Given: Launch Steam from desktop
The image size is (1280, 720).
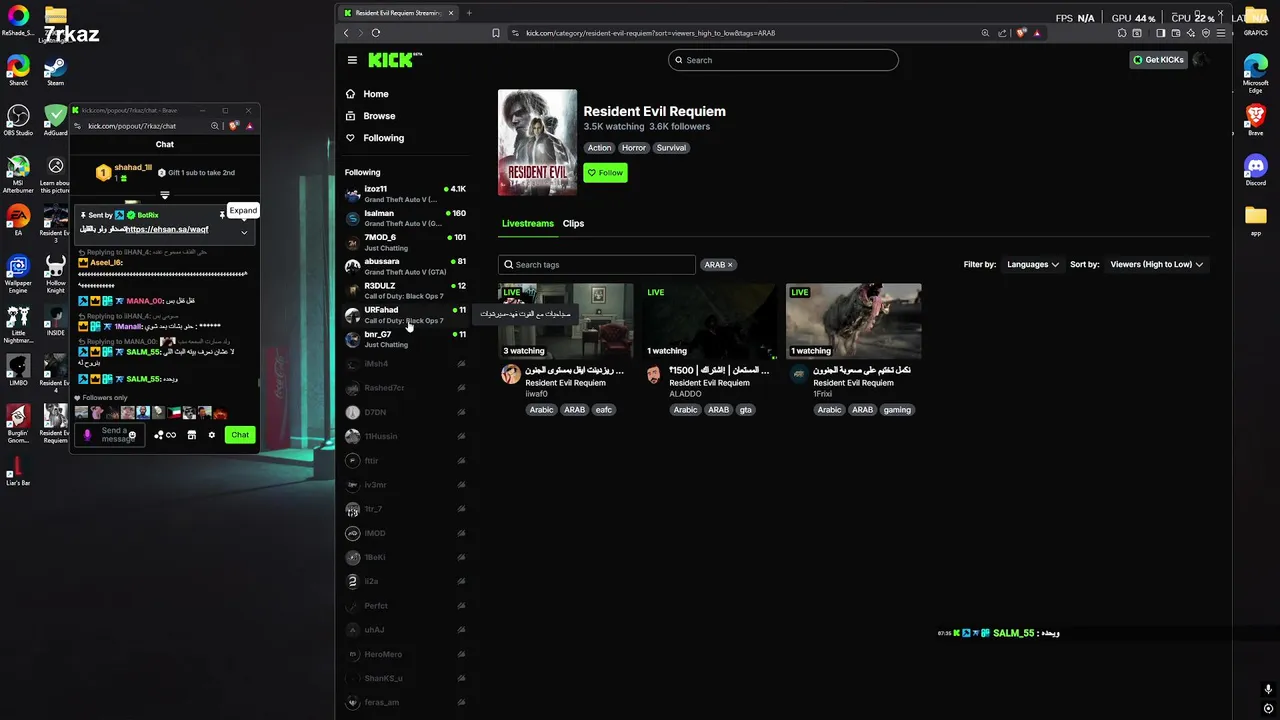Looking at the screenshot, I should click(x=55, y=69).
